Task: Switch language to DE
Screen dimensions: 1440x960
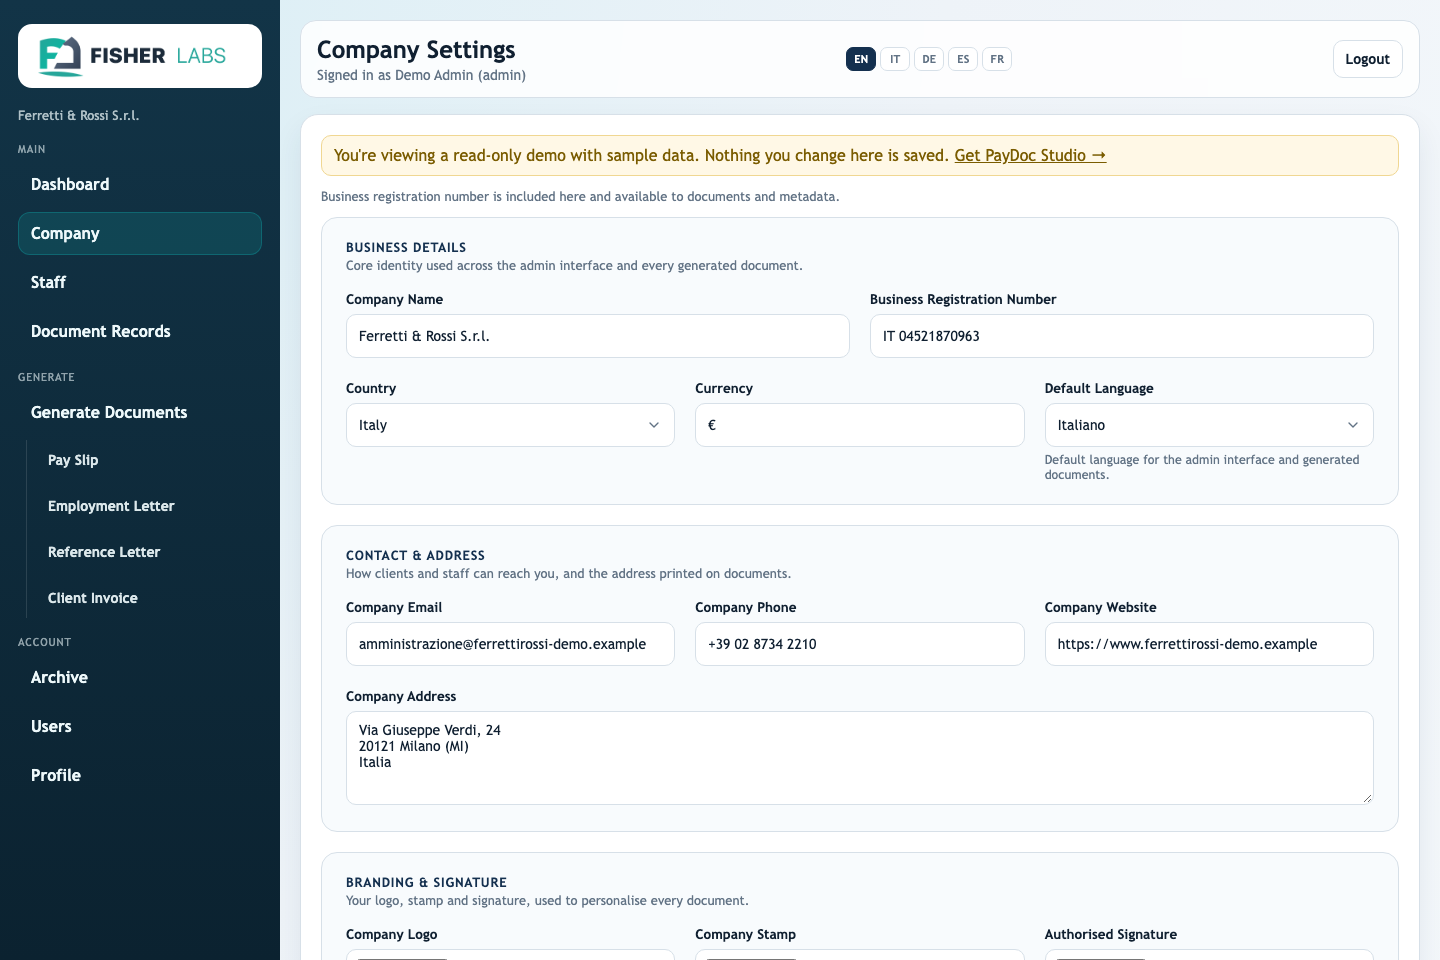Action: click(929, 59)
